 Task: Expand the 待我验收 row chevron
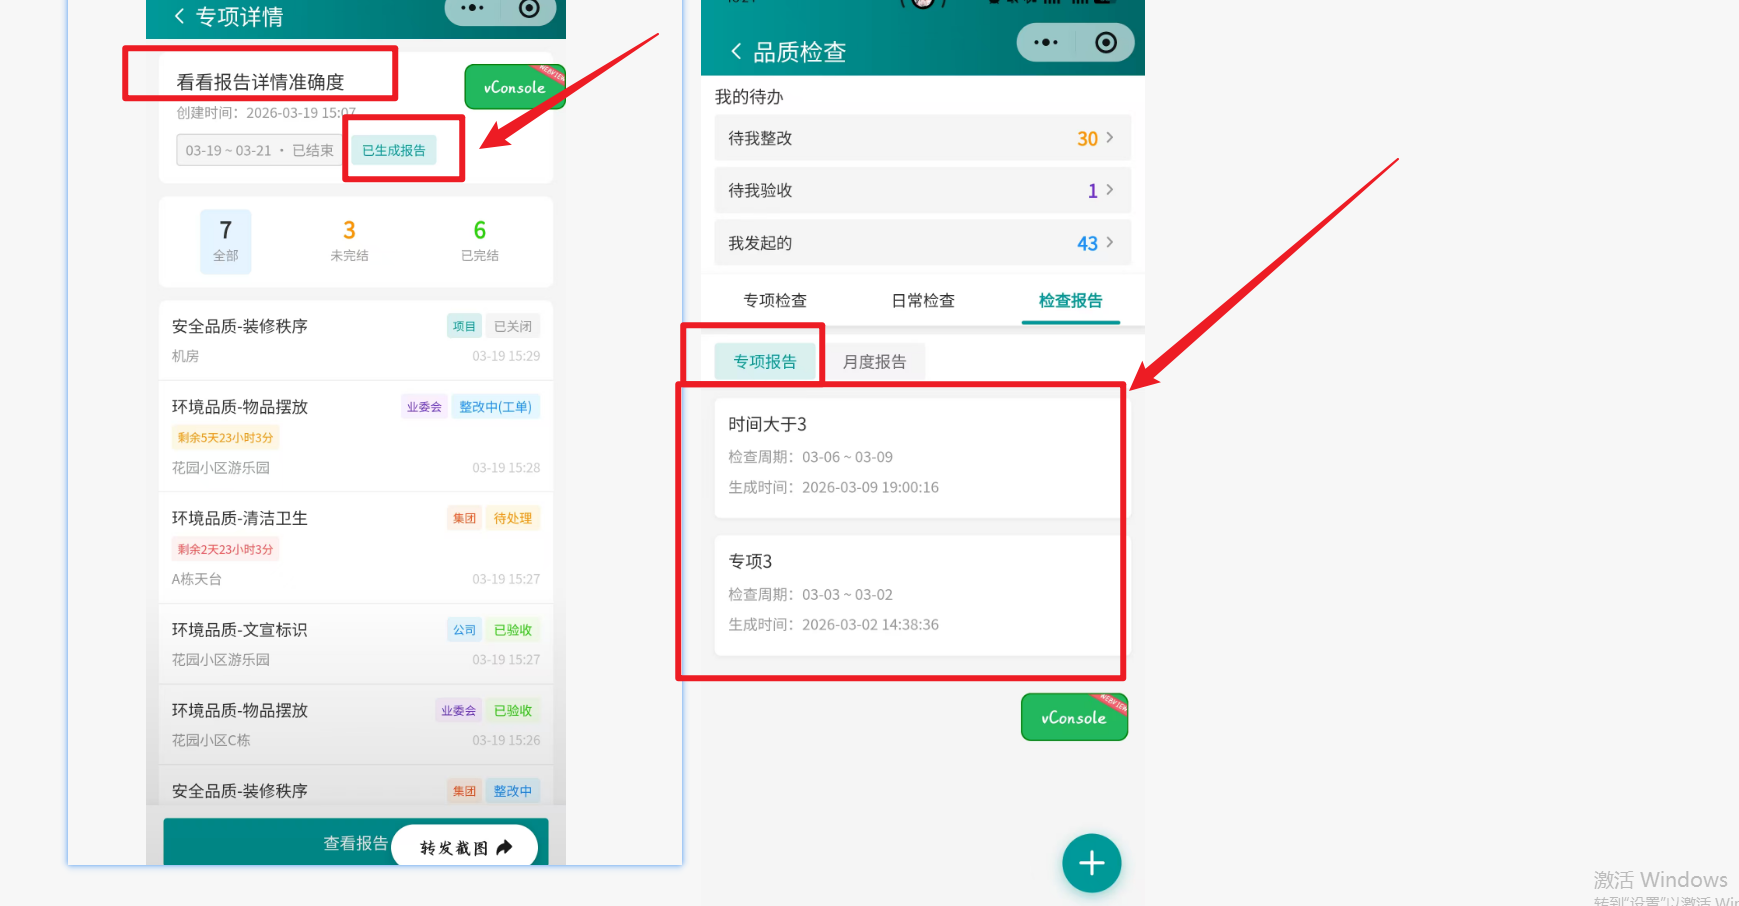click(x=1109, y=190)
